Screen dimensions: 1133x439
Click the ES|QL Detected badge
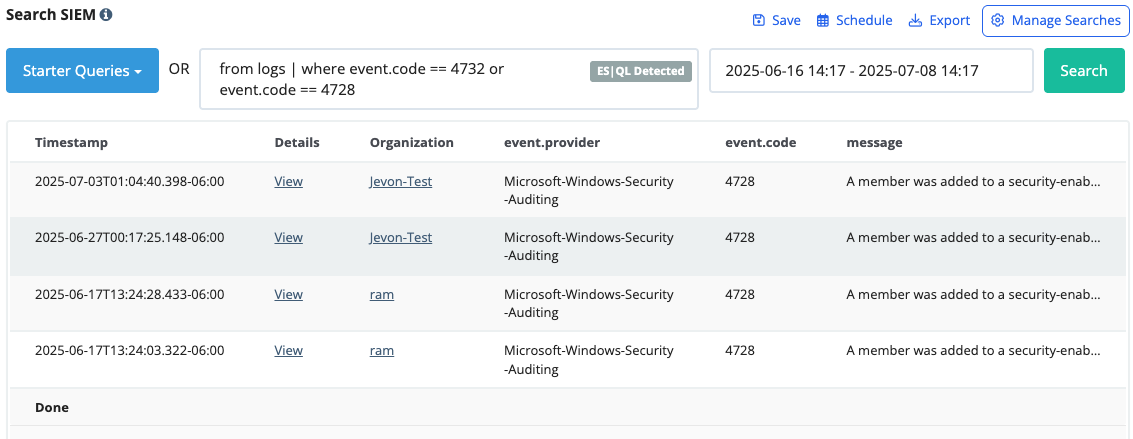[641, 71]
